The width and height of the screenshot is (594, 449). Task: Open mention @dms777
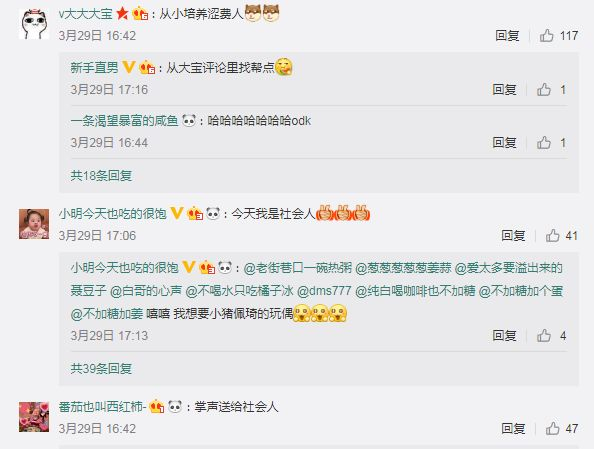(x=324, y=291)
